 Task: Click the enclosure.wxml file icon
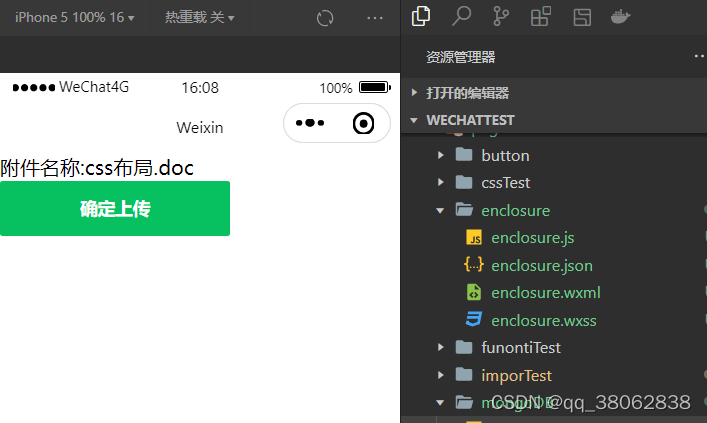[473, 293]
